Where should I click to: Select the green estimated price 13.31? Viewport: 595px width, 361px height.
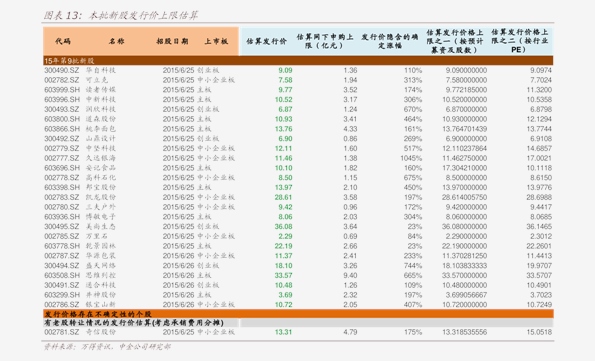[x=283, y=332]
